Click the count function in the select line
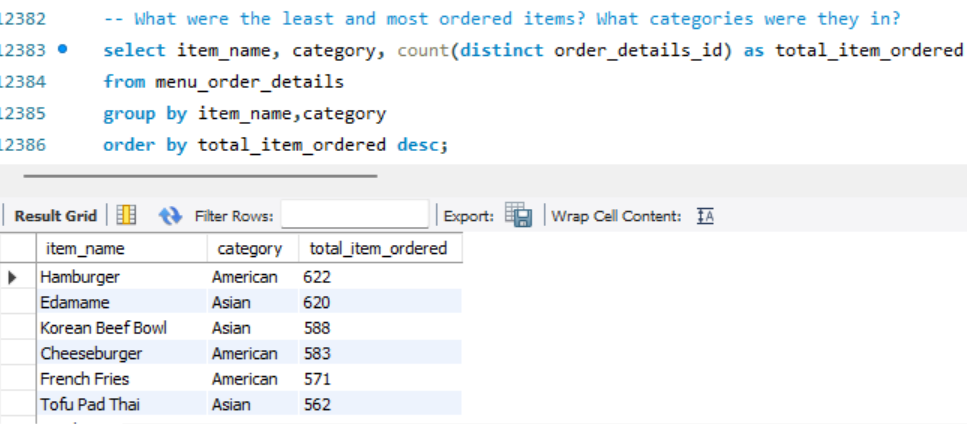This screenshot has width=967, height=424. point(423,50)
